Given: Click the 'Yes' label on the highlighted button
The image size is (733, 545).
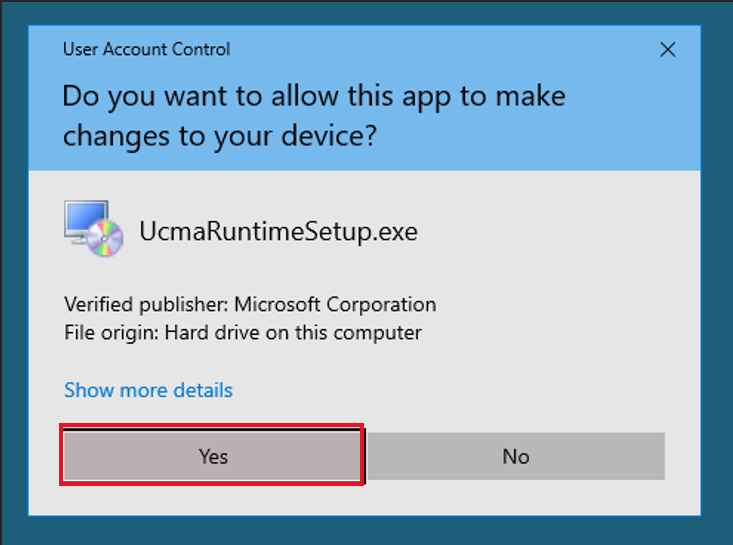Looking at the screenshot, I should [x=213, y=456].
